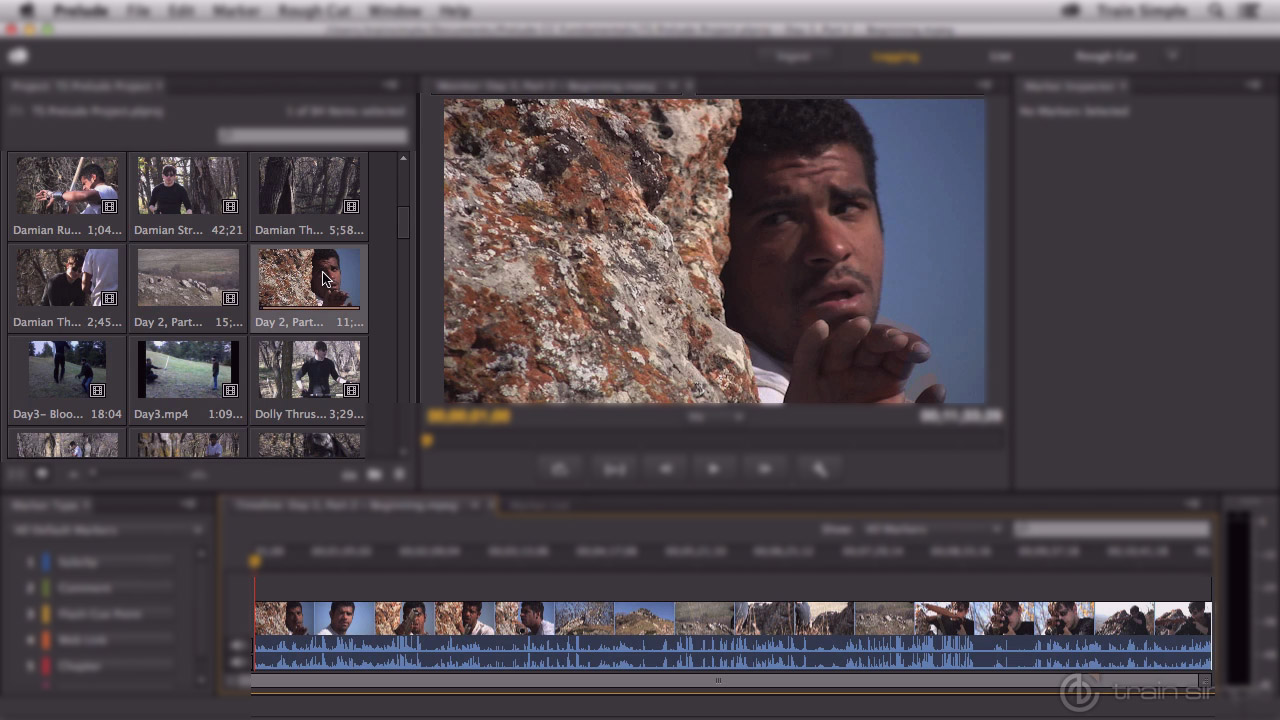The image size is (1280, 720).
Task: Click the step back playback control
Action: (x=665, y=468)
